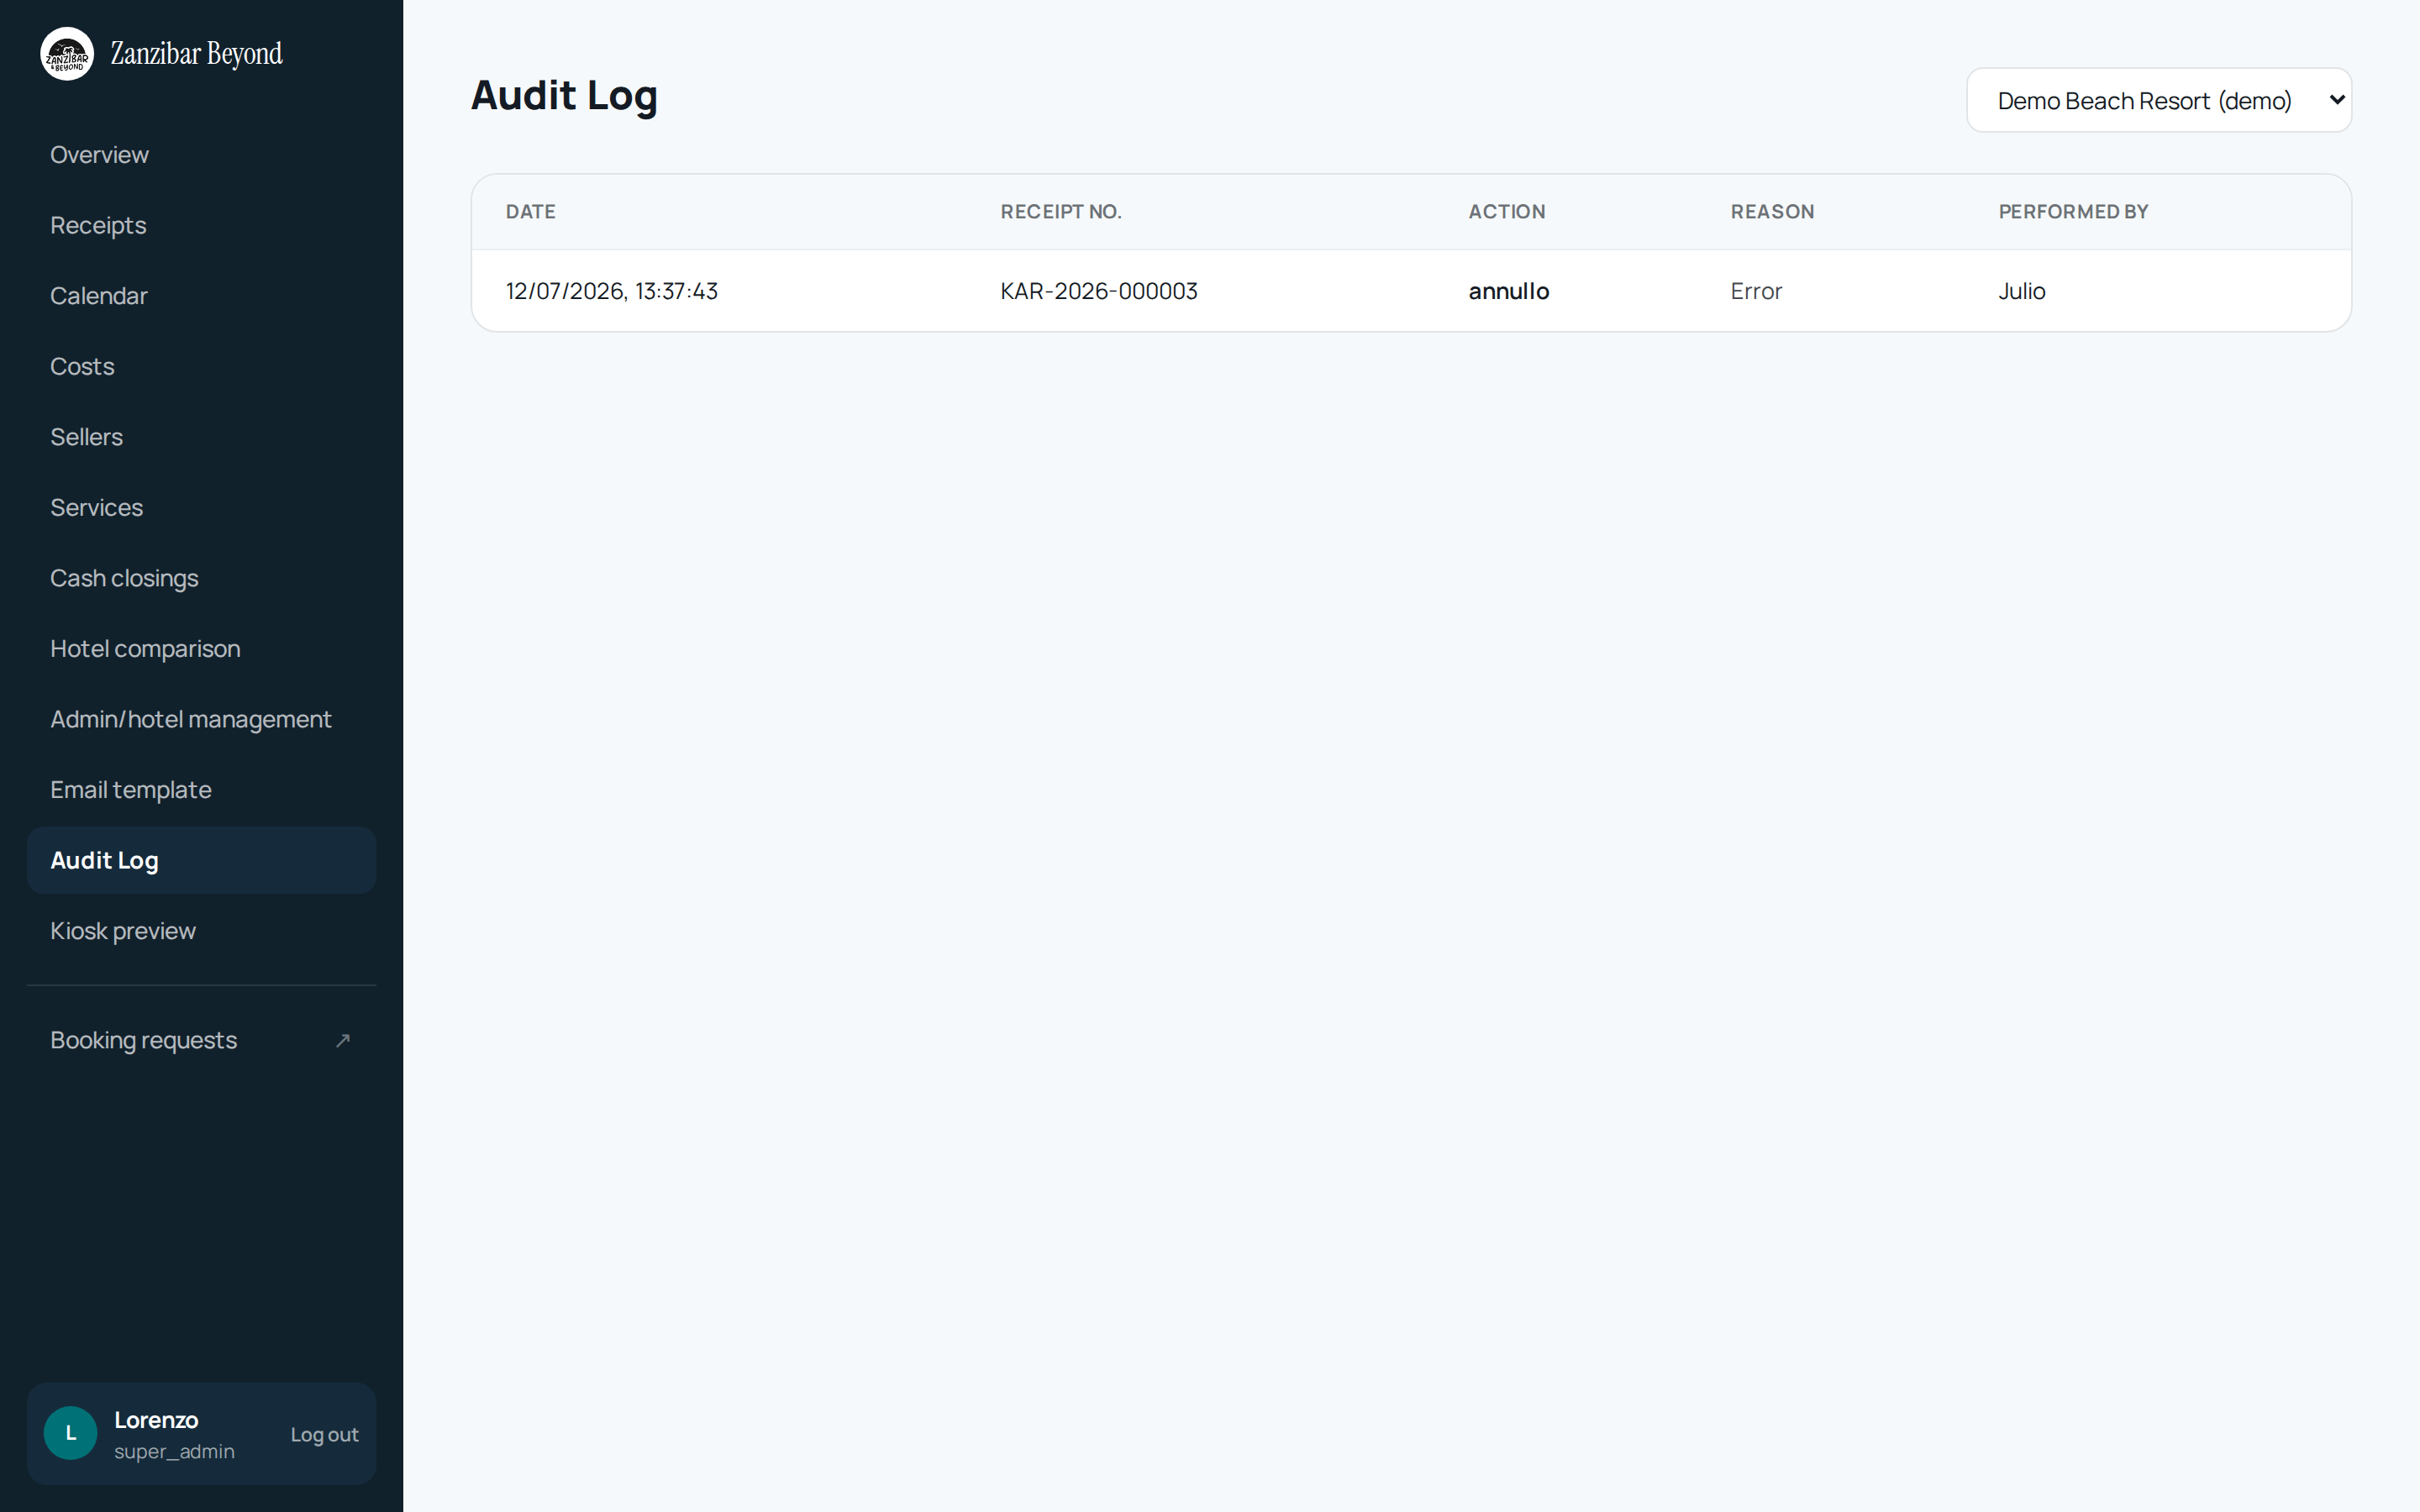Open the Booking requests link
The width and height of the screenshot is (2420, 1512).
pos(201,1040)
